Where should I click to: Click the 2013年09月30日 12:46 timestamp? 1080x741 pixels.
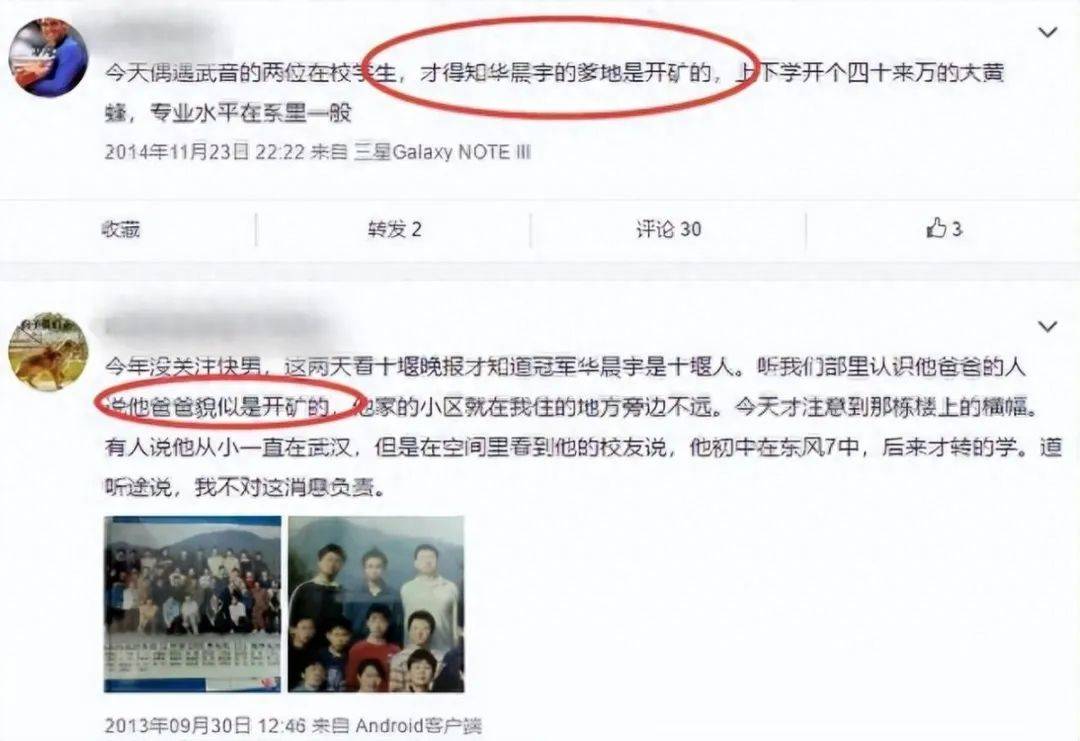[x=205, y=724]
